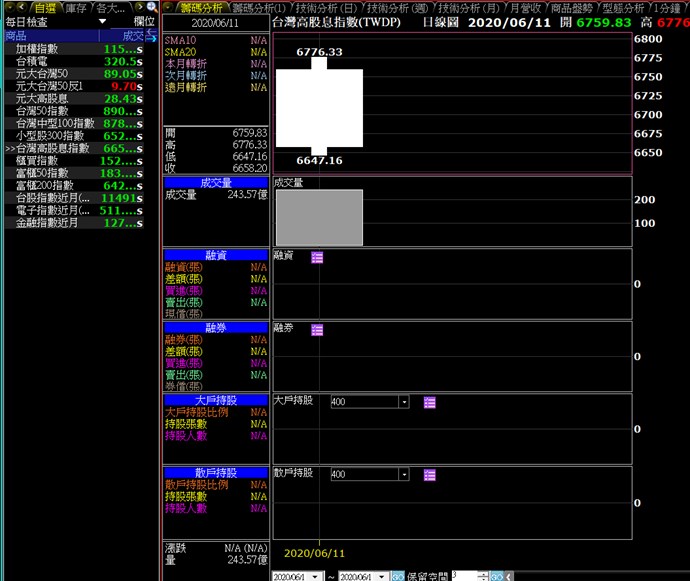Click the 大戶持股 purple list icon
This screenshot has width=690, height=581.
tap(429, 402)
